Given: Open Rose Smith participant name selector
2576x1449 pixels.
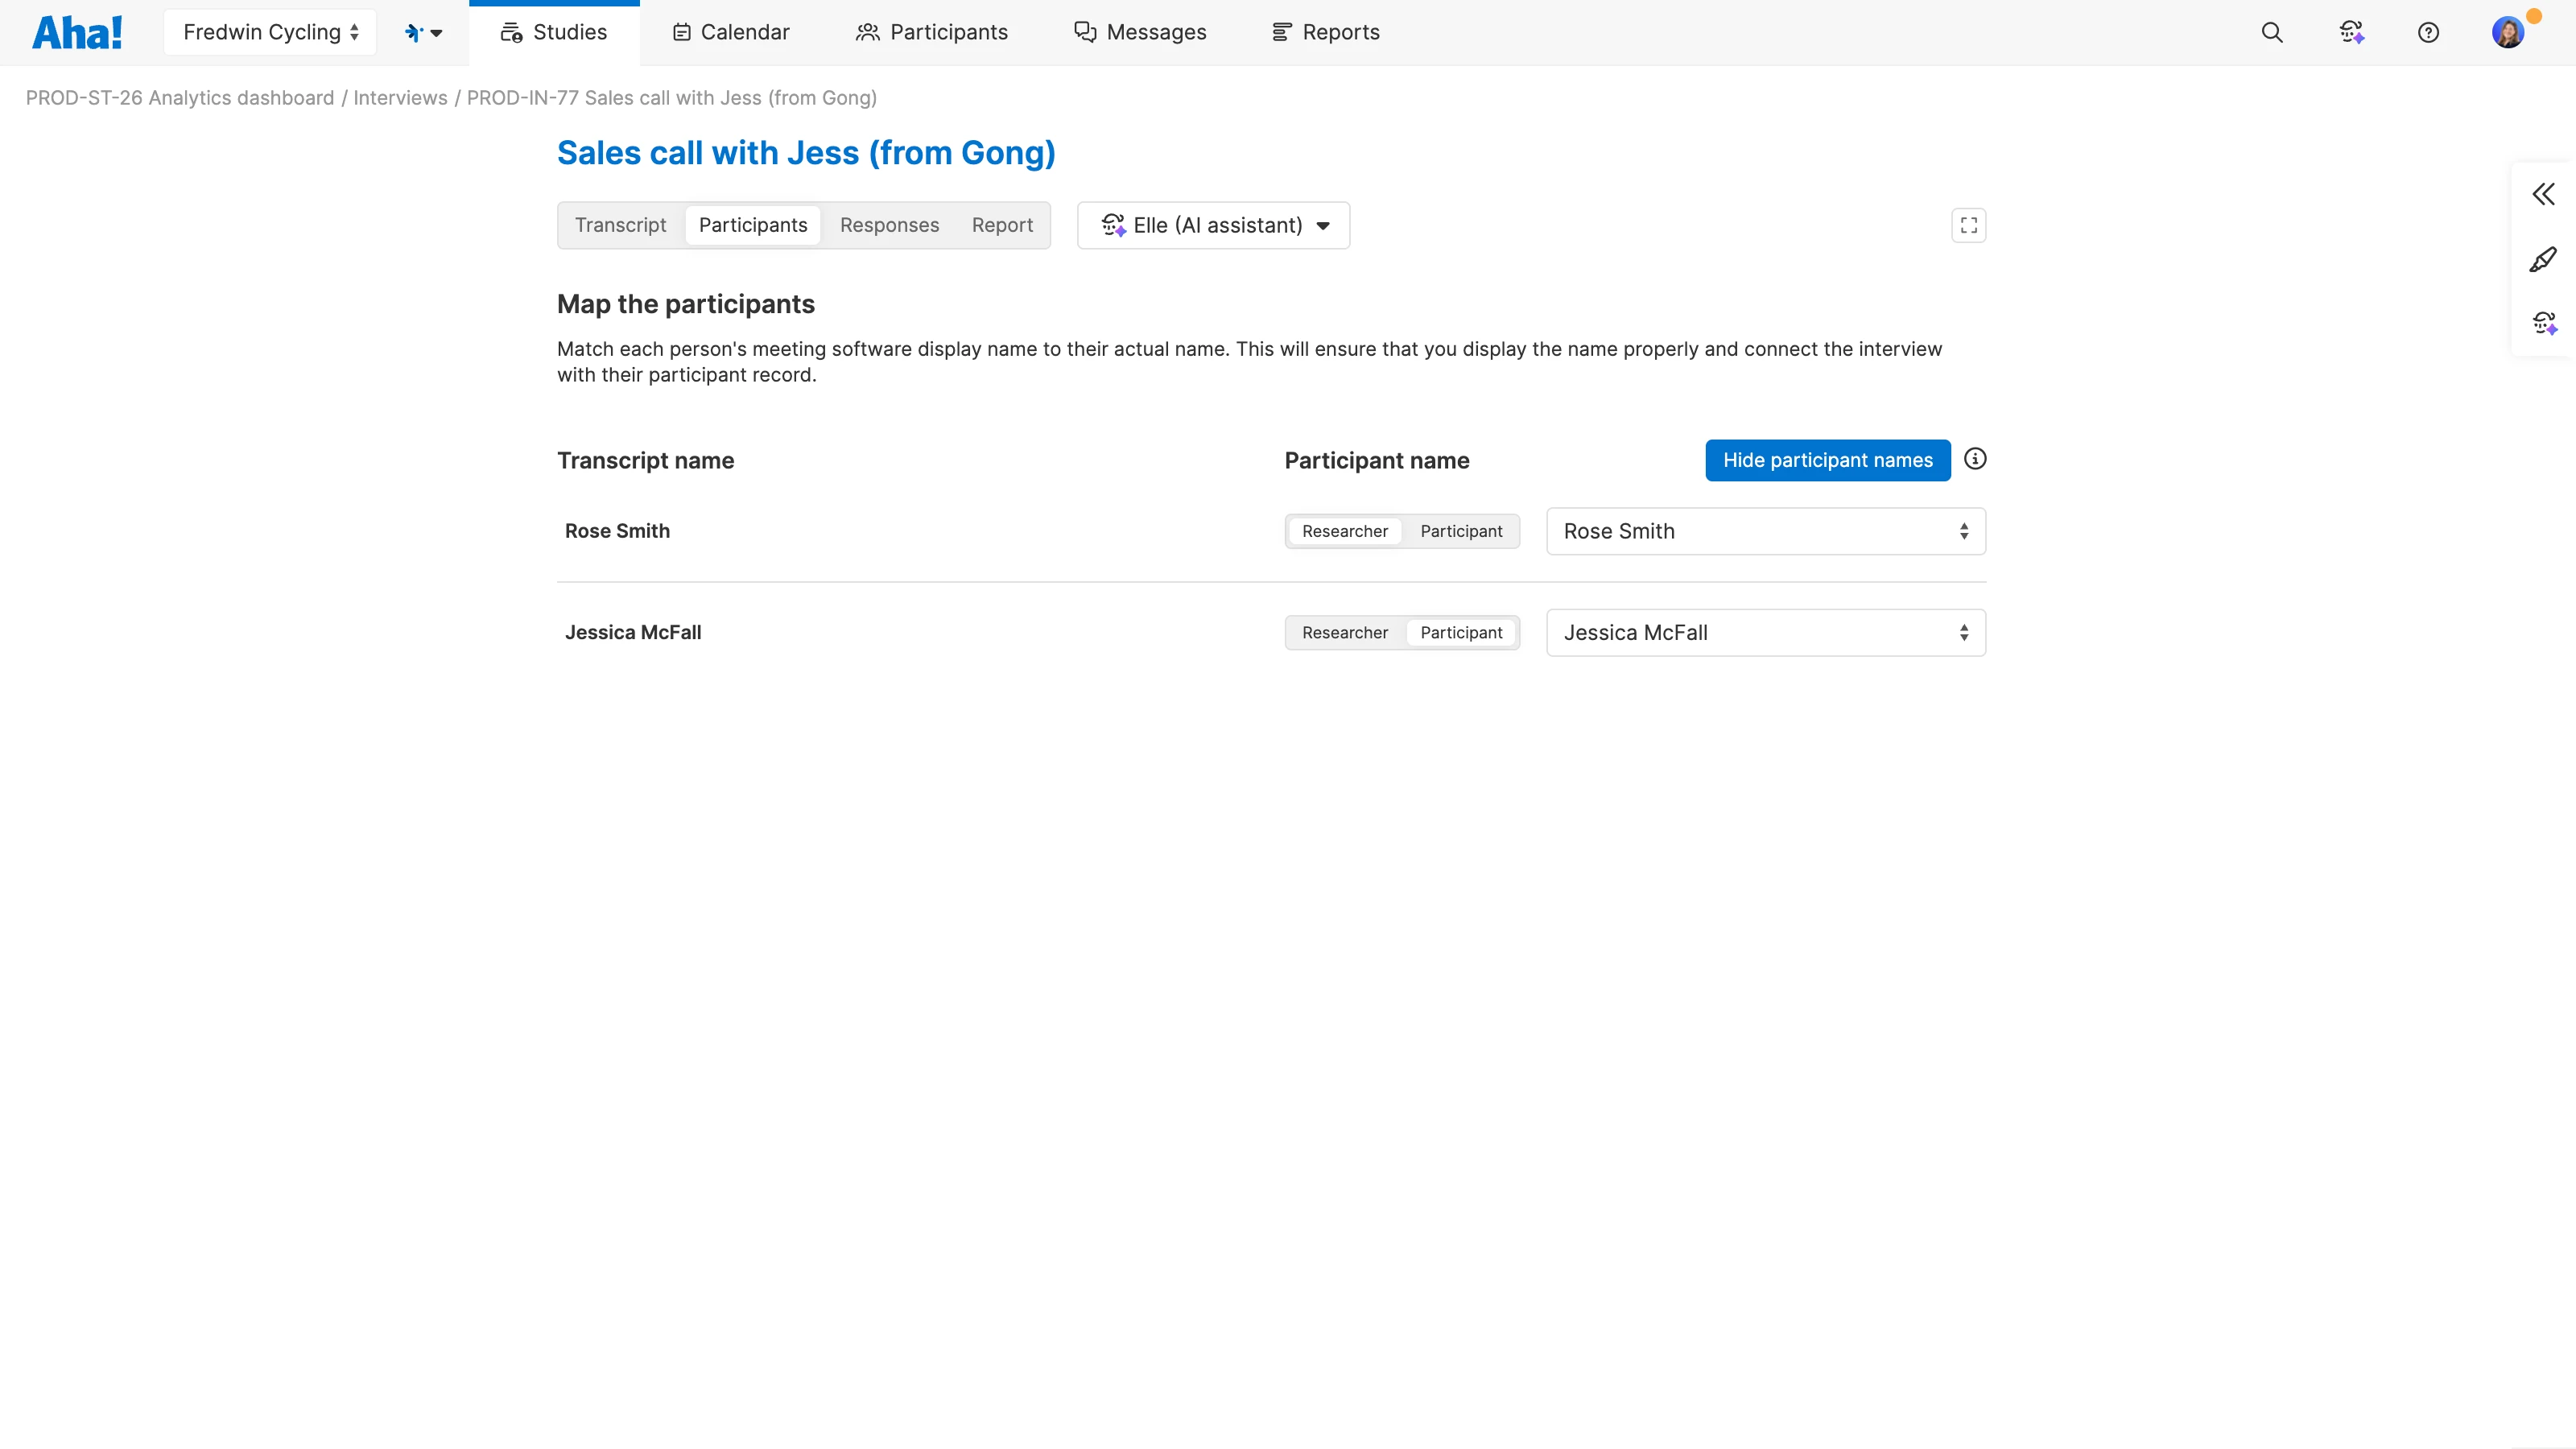Looking at the screenshot, I should (1765, 531).
